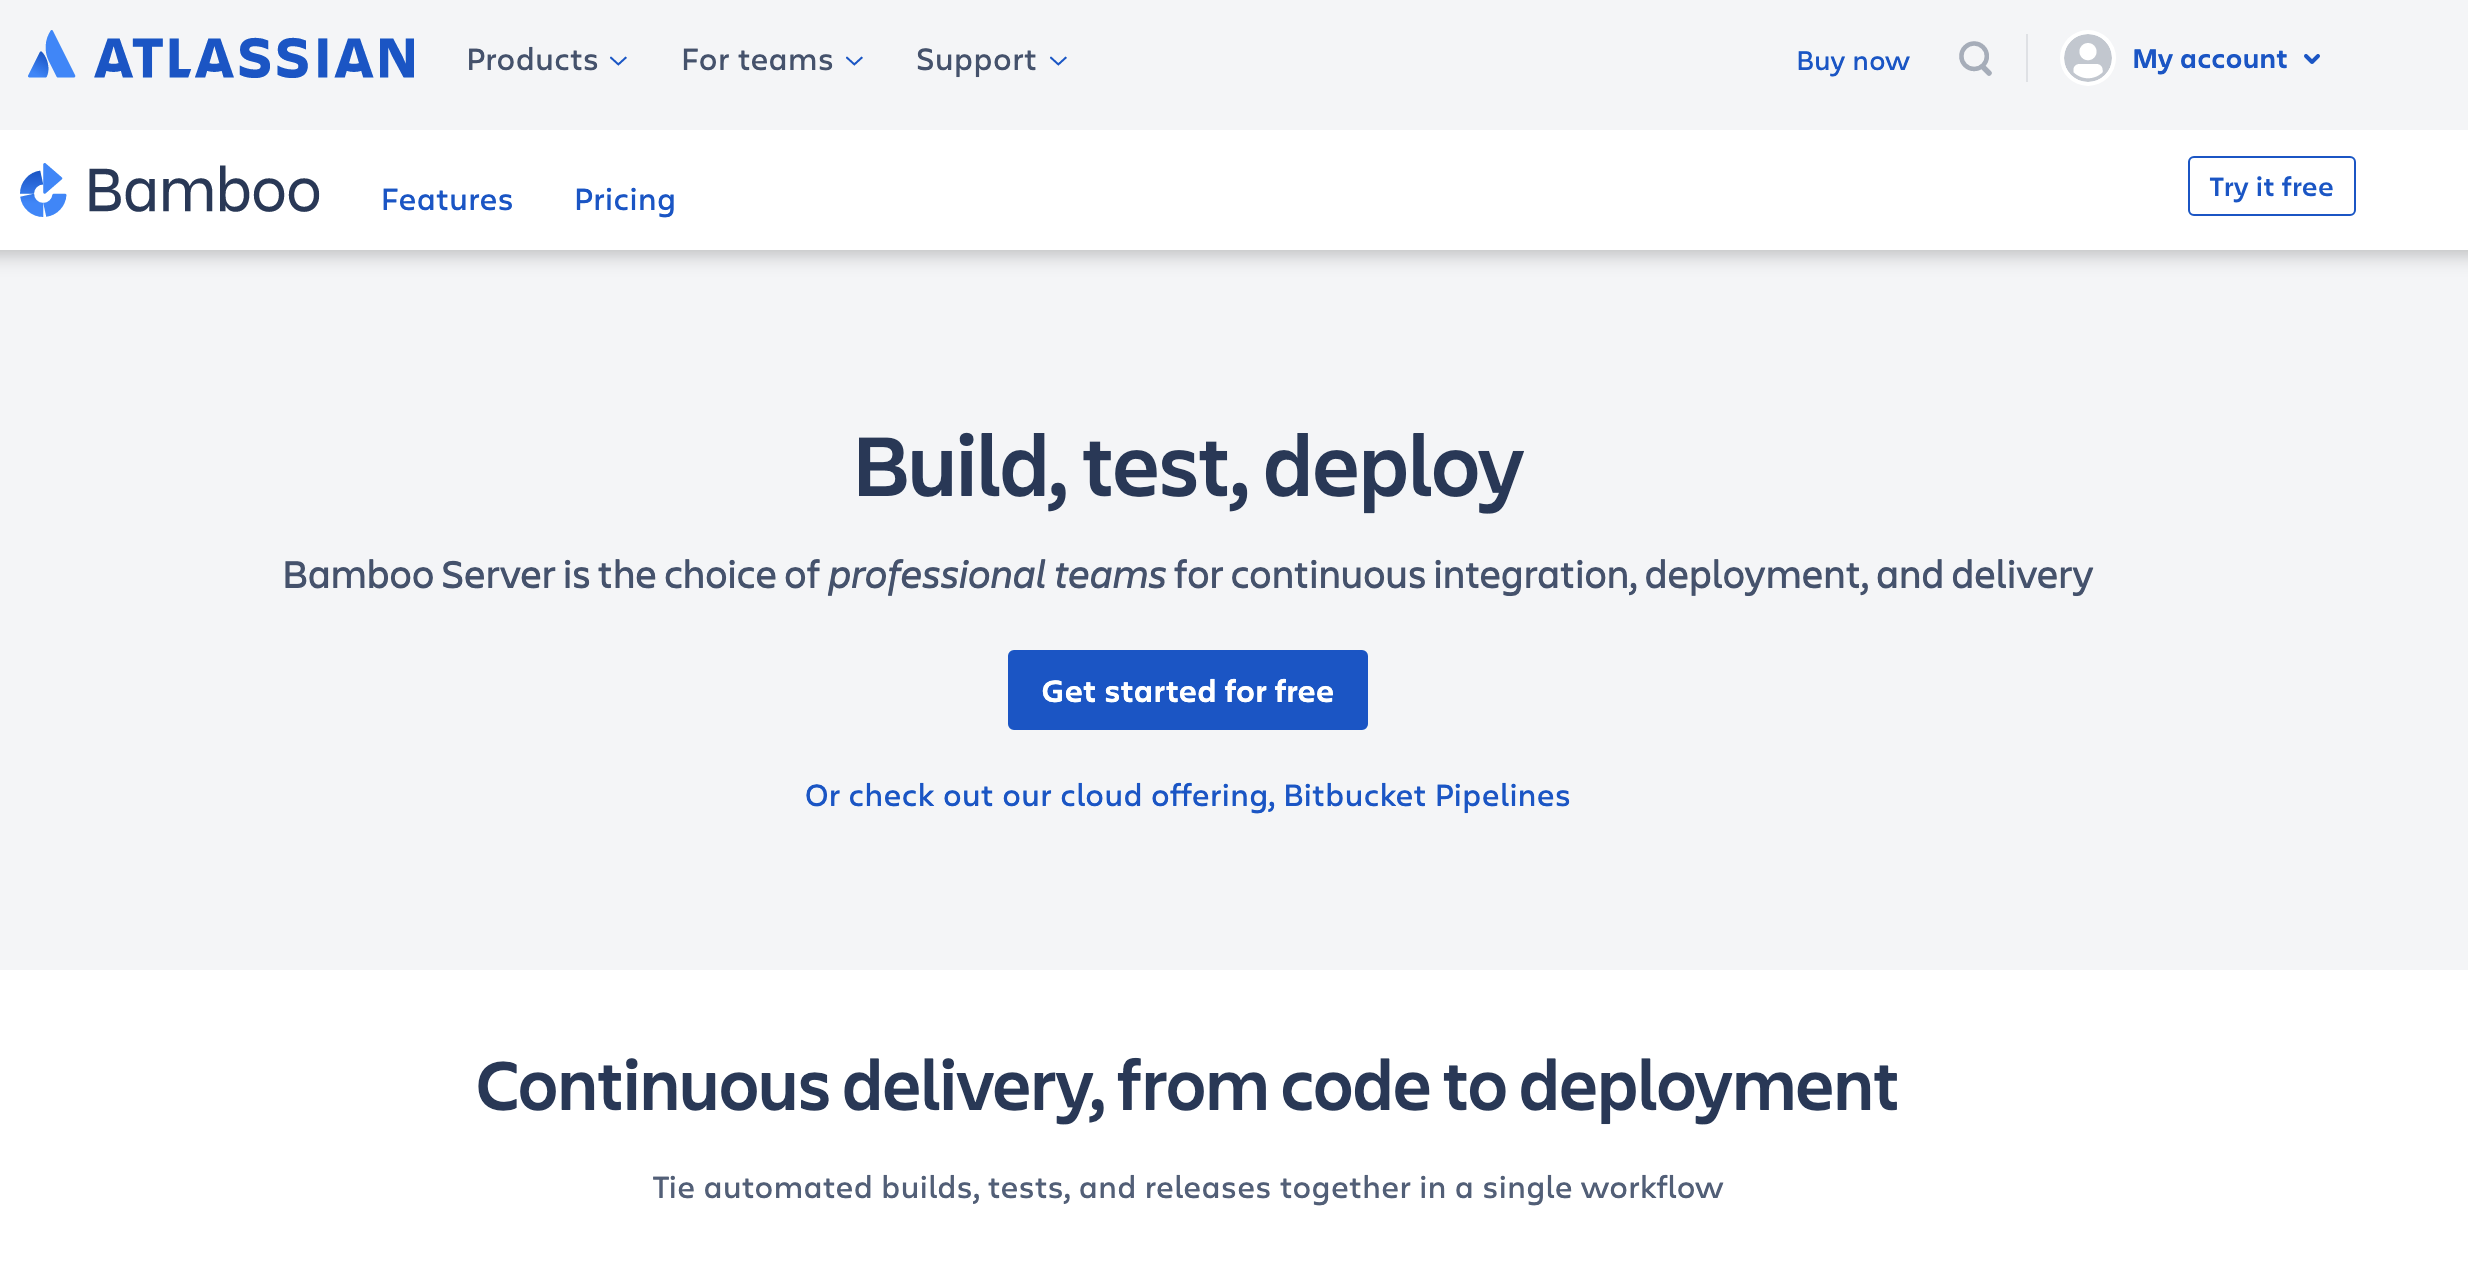Click chevron next to My account
2468x1280 pixels.
point(2312,60)
